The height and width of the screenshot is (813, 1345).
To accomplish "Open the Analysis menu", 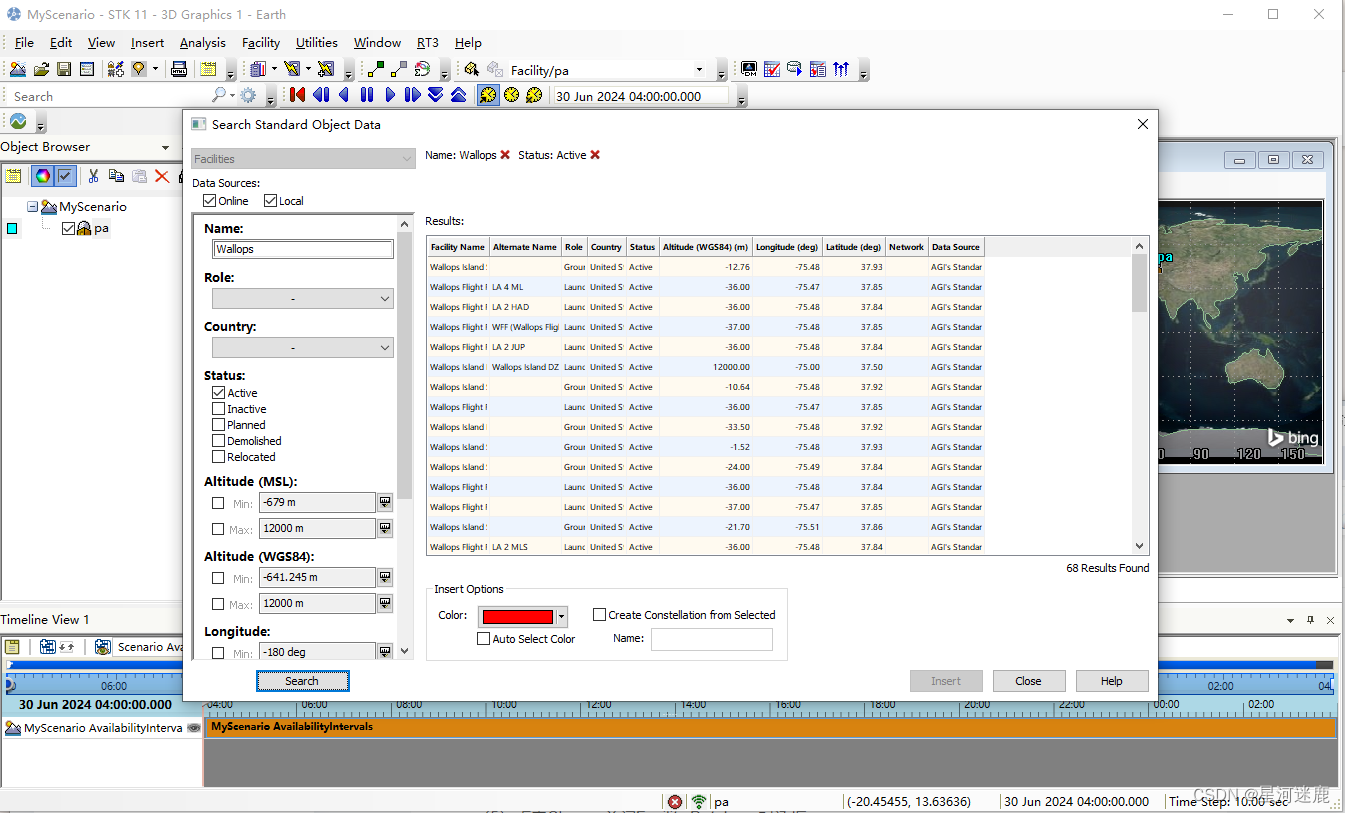I will 203,43.
